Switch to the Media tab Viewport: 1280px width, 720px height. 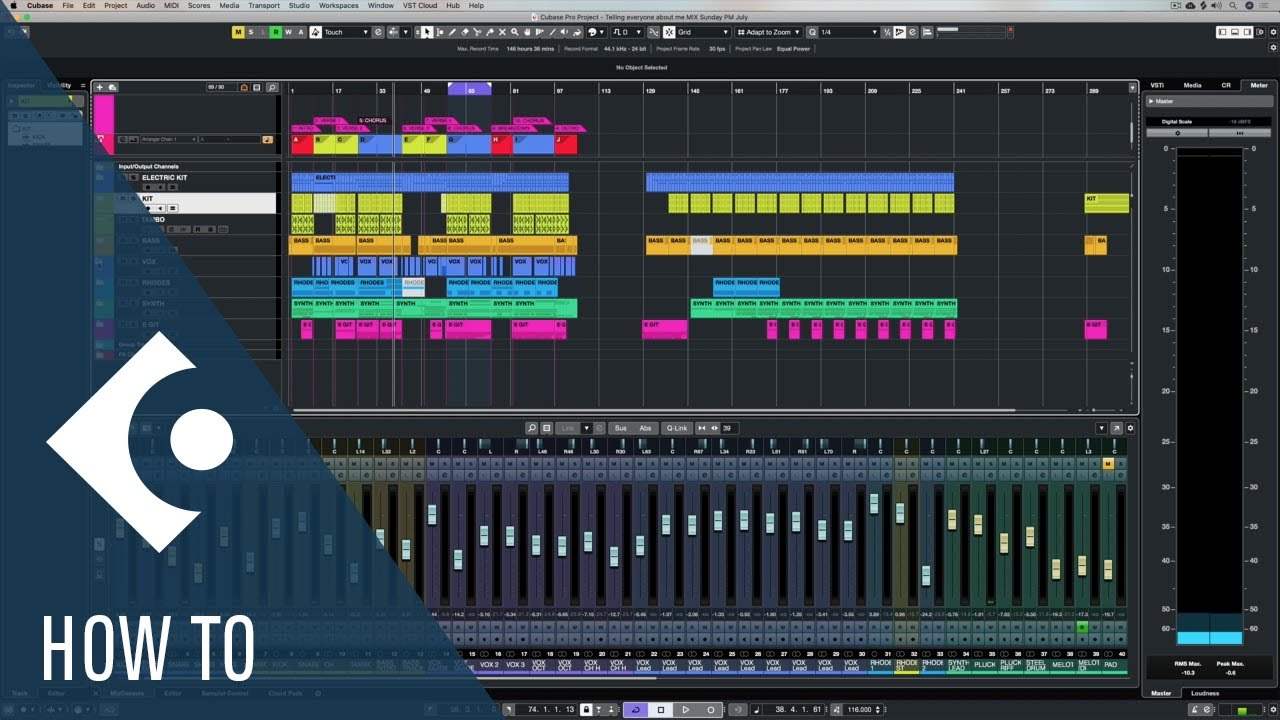coord(1192,85)
